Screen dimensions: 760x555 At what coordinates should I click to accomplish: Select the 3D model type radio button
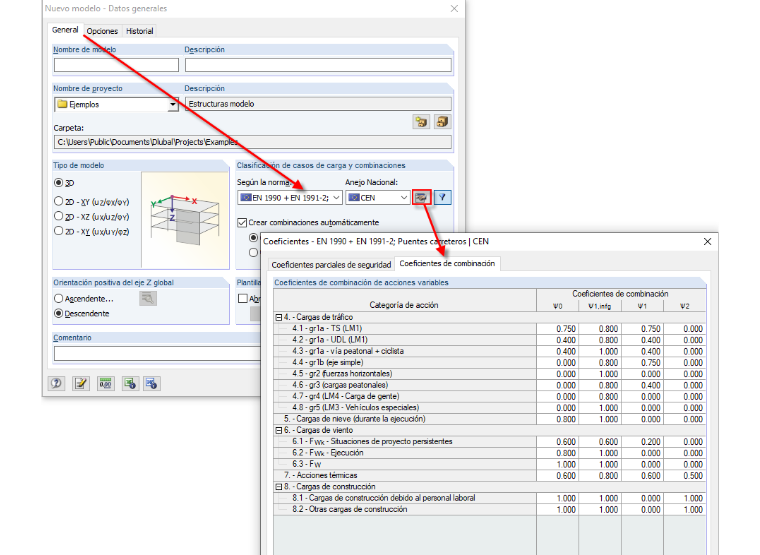click(x=59, y=183)
